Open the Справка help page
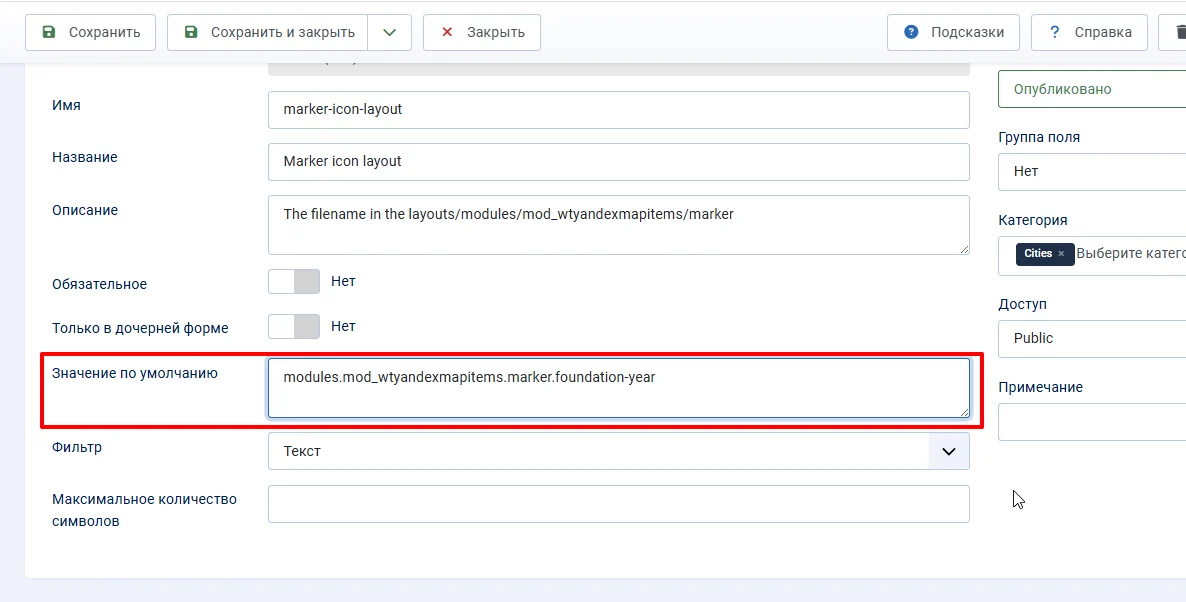 tap(1089, 33)
